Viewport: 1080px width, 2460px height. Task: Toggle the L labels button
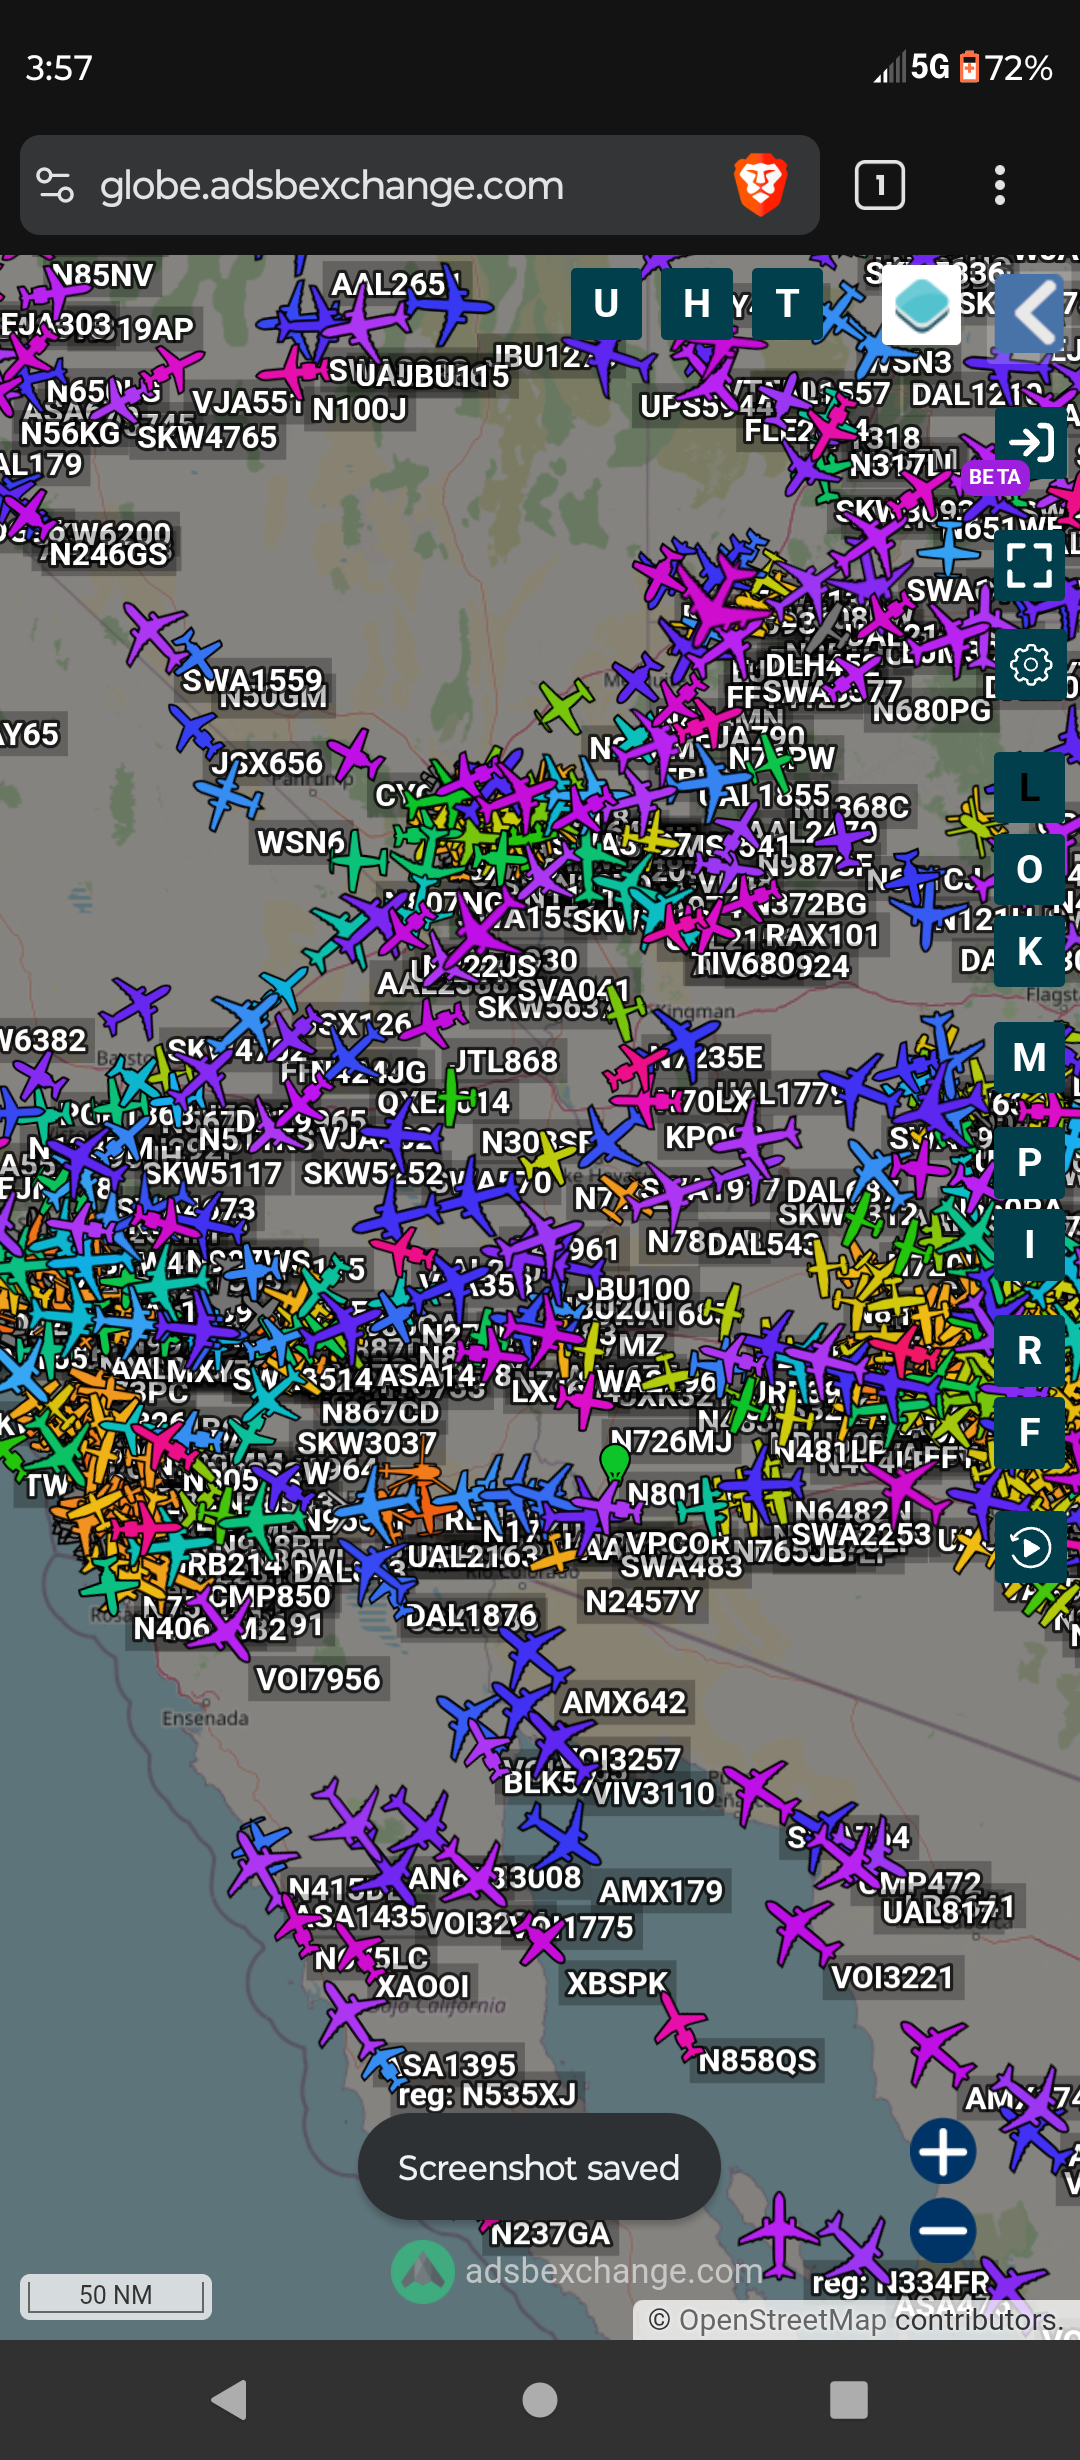pyautogui.click(x=1030, y=788)
